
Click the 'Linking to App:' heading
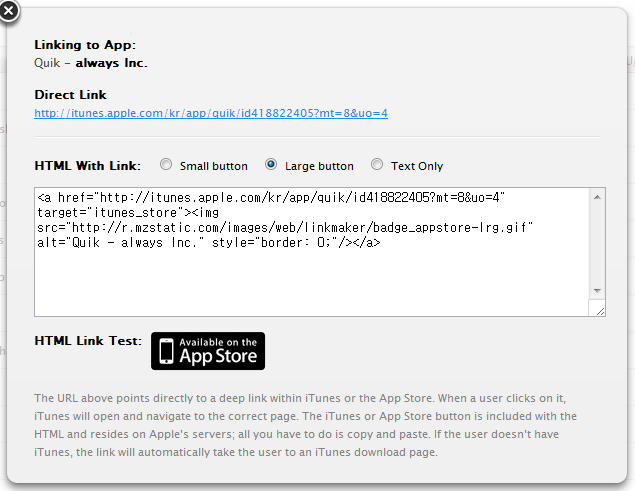pyautogui.click(x=85, y=45)
